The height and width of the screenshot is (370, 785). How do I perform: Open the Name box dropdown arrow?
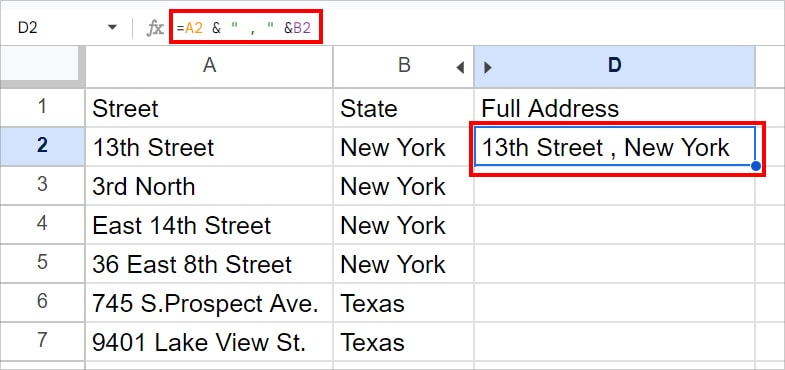(x=112, y=28)
